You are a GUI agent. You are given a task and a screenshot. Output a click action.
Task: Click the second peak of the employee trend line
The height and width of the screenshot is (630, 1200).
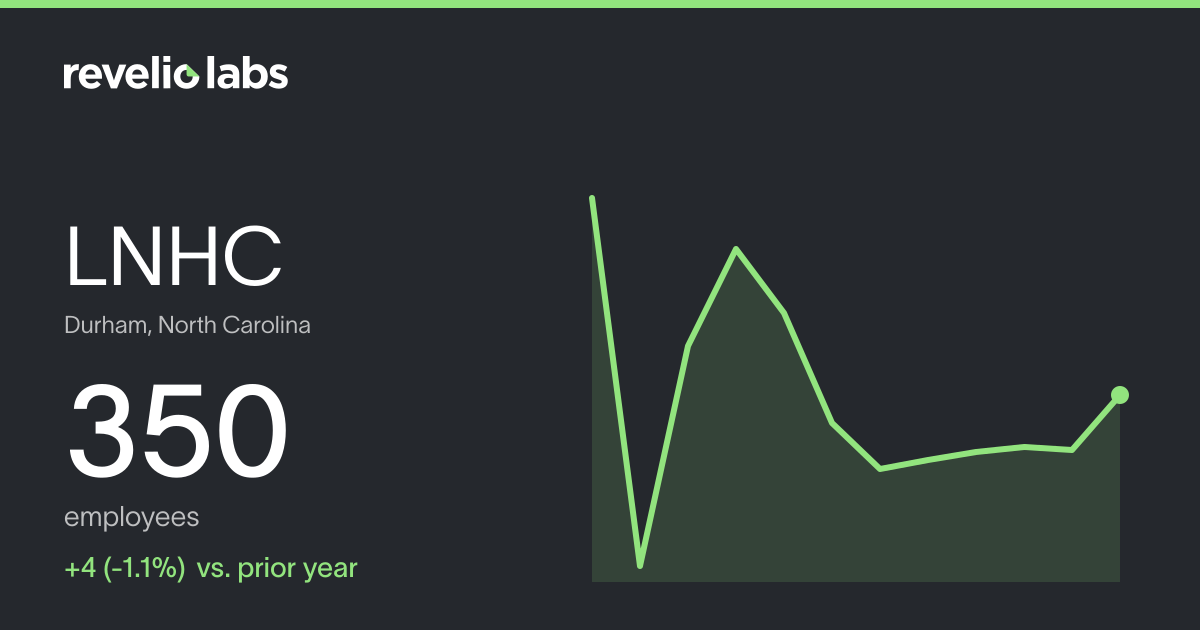pyautogui.click(x=737, y=249)
